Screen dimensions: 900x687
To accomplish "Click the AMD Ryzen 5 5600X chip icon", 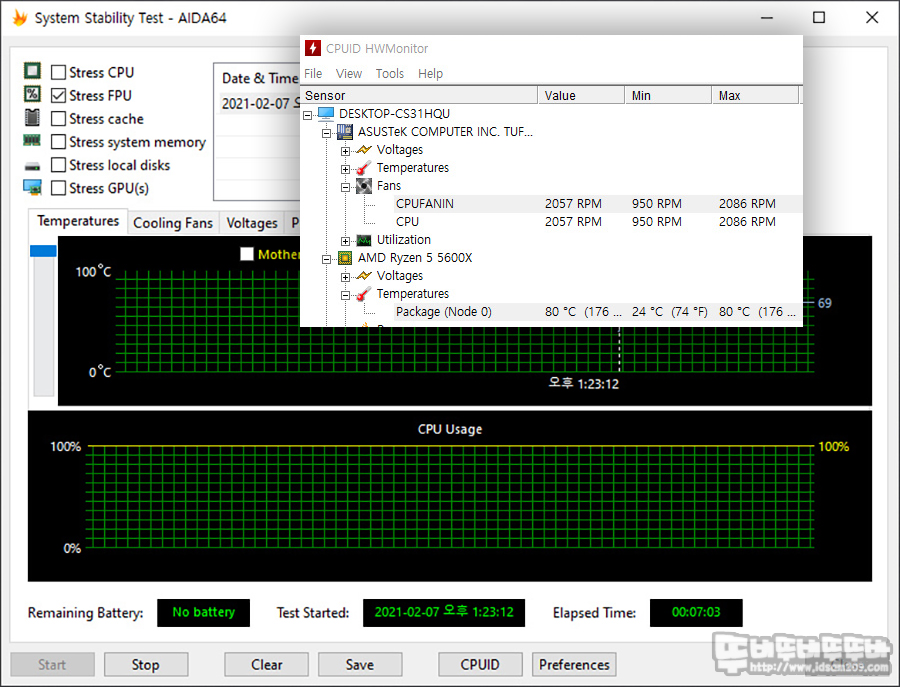I will point(344,258).
